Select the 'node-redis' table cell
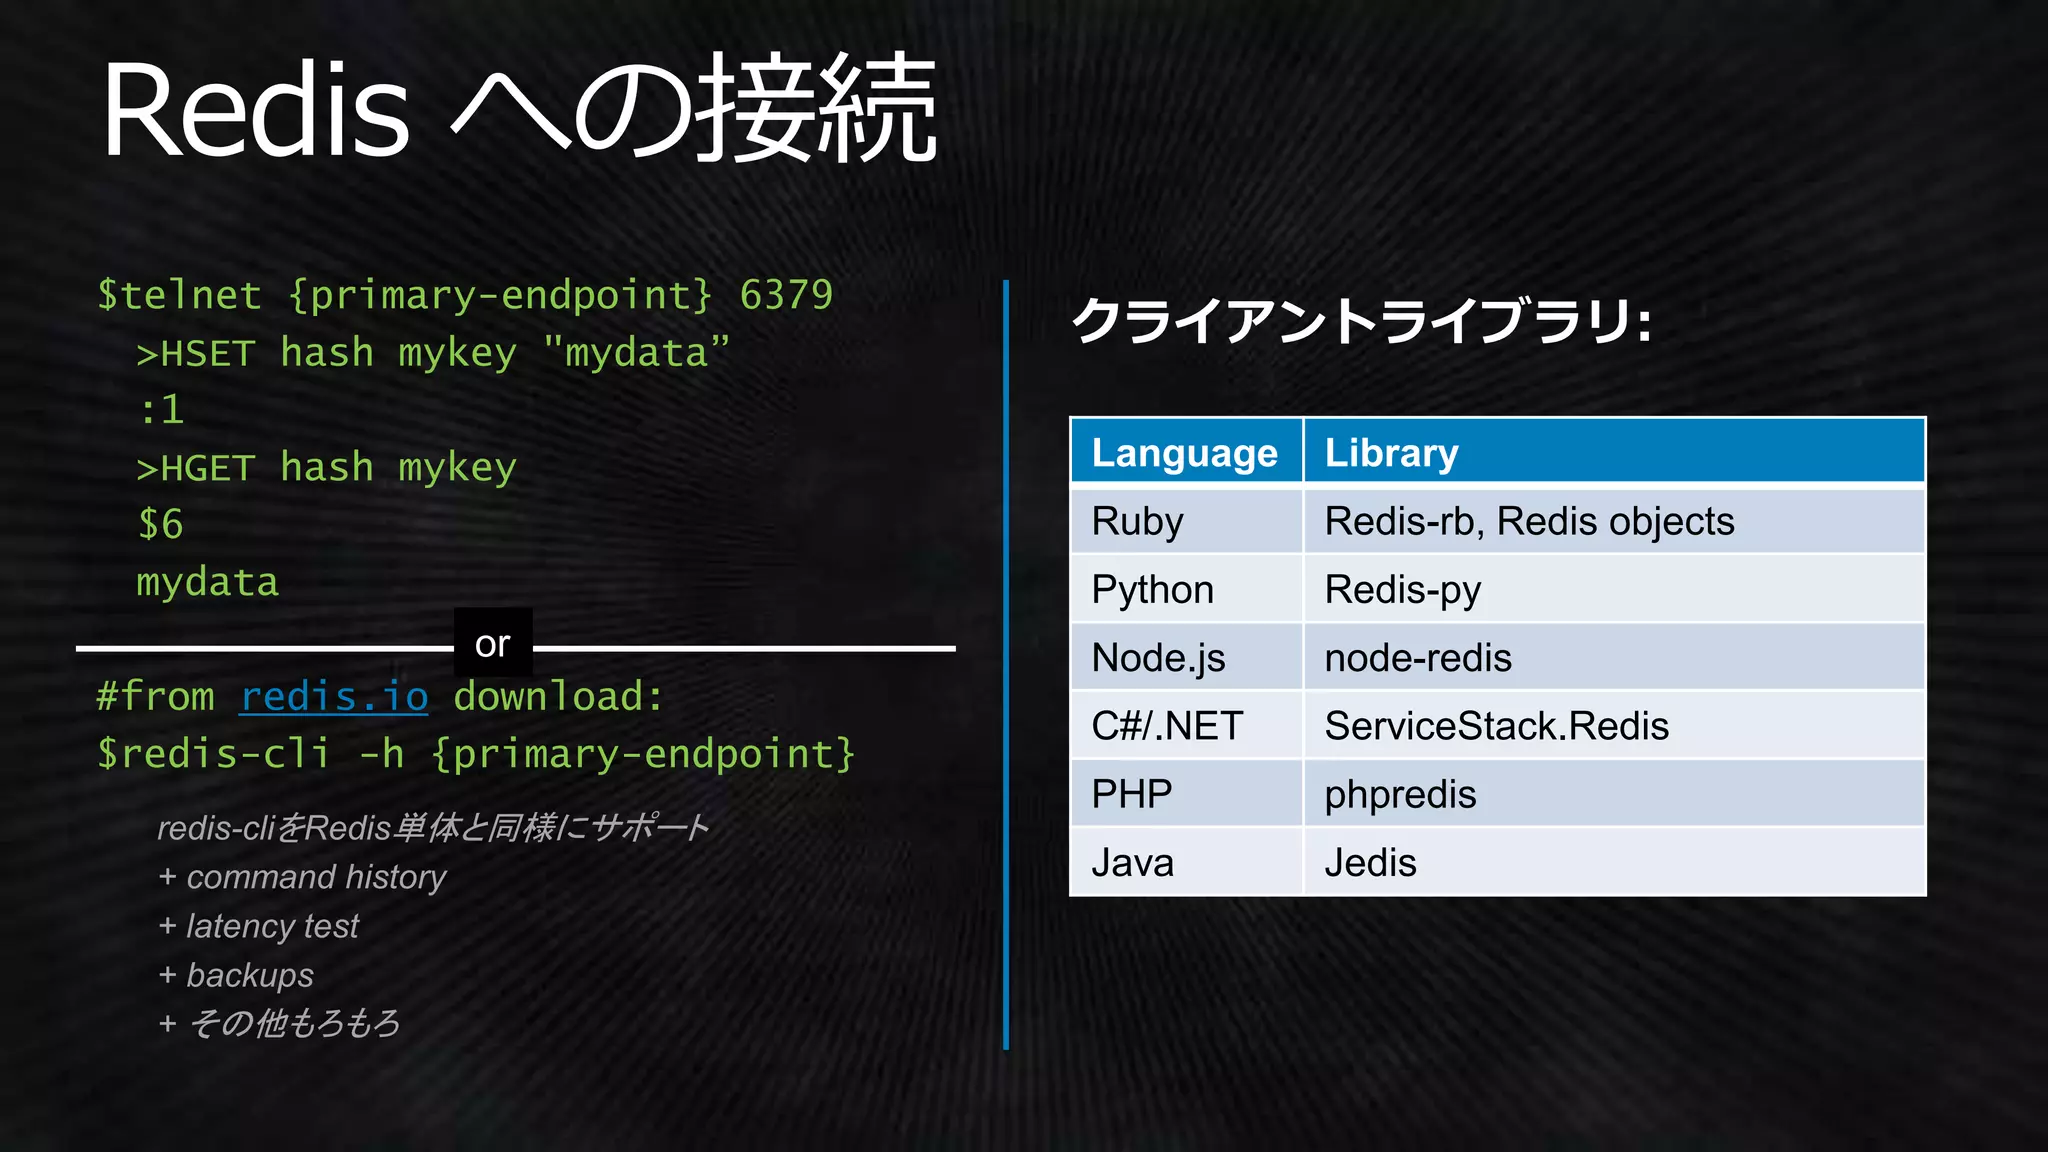Image resolution: width=2048 pixels, height=1152 pixels. pyautogui.click(x=1614, y=657)
